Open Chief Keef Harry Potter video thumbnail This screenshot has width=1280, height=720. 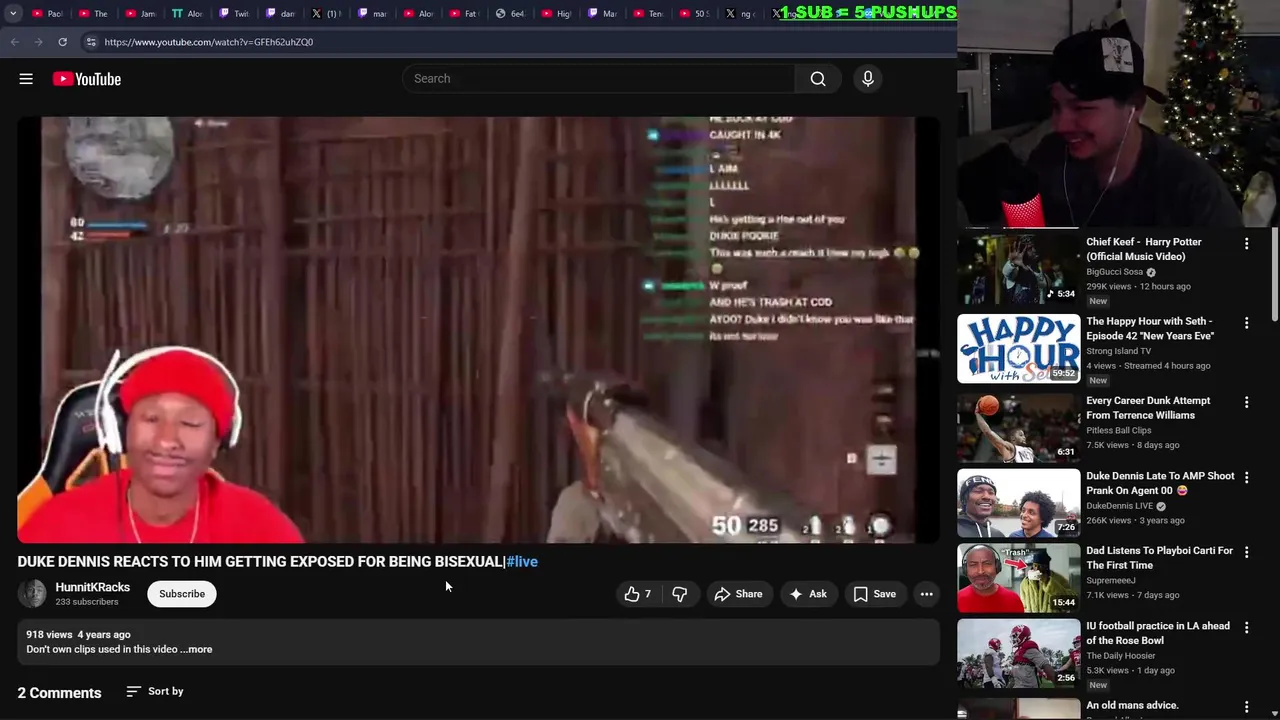coord(1018,270)
